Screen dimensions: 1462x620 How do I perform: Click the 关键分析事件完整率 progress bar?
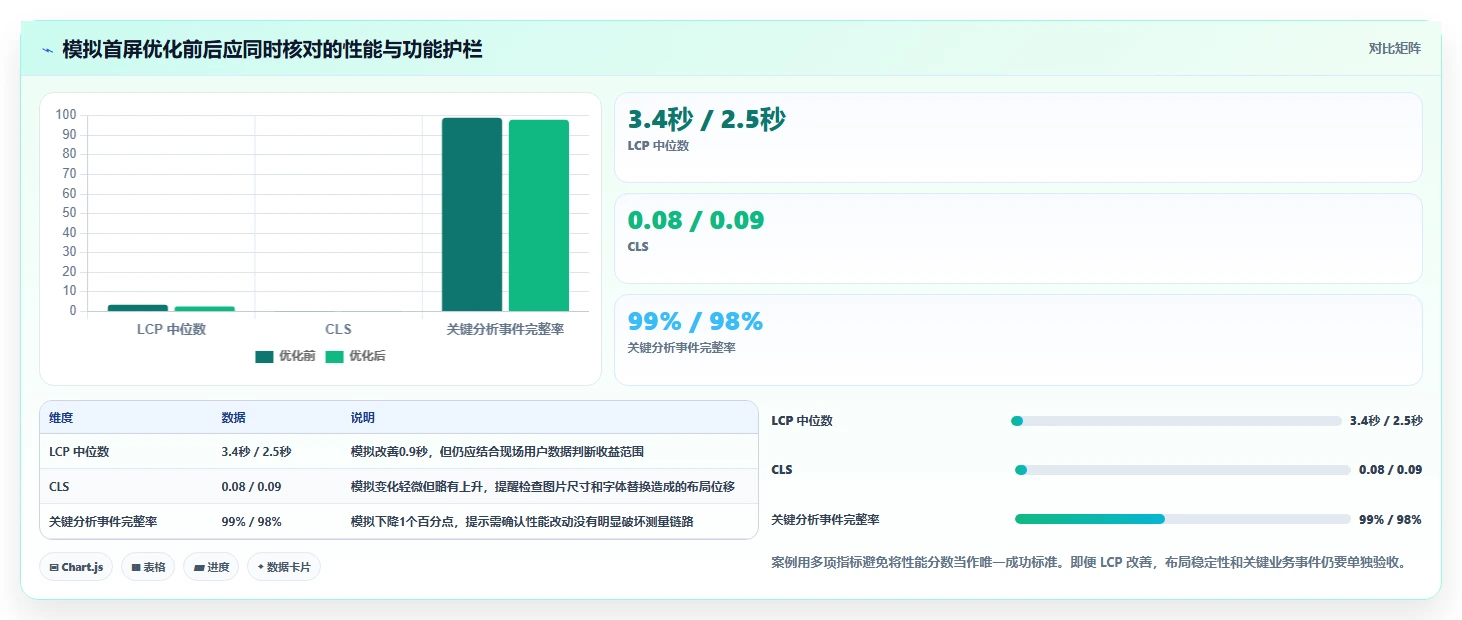coord(1182,519)
